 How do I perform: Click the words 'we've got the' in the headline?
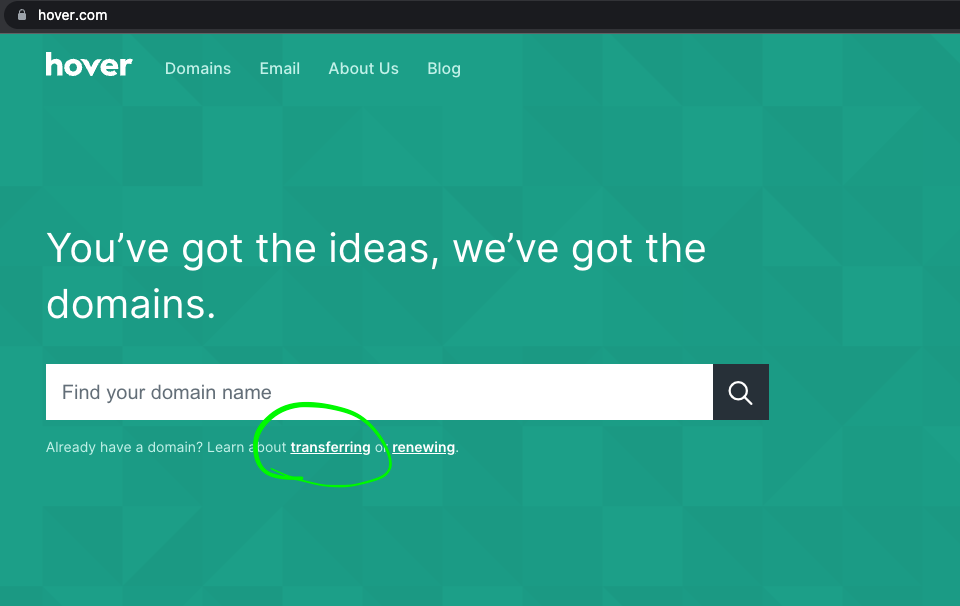(580, 248)
